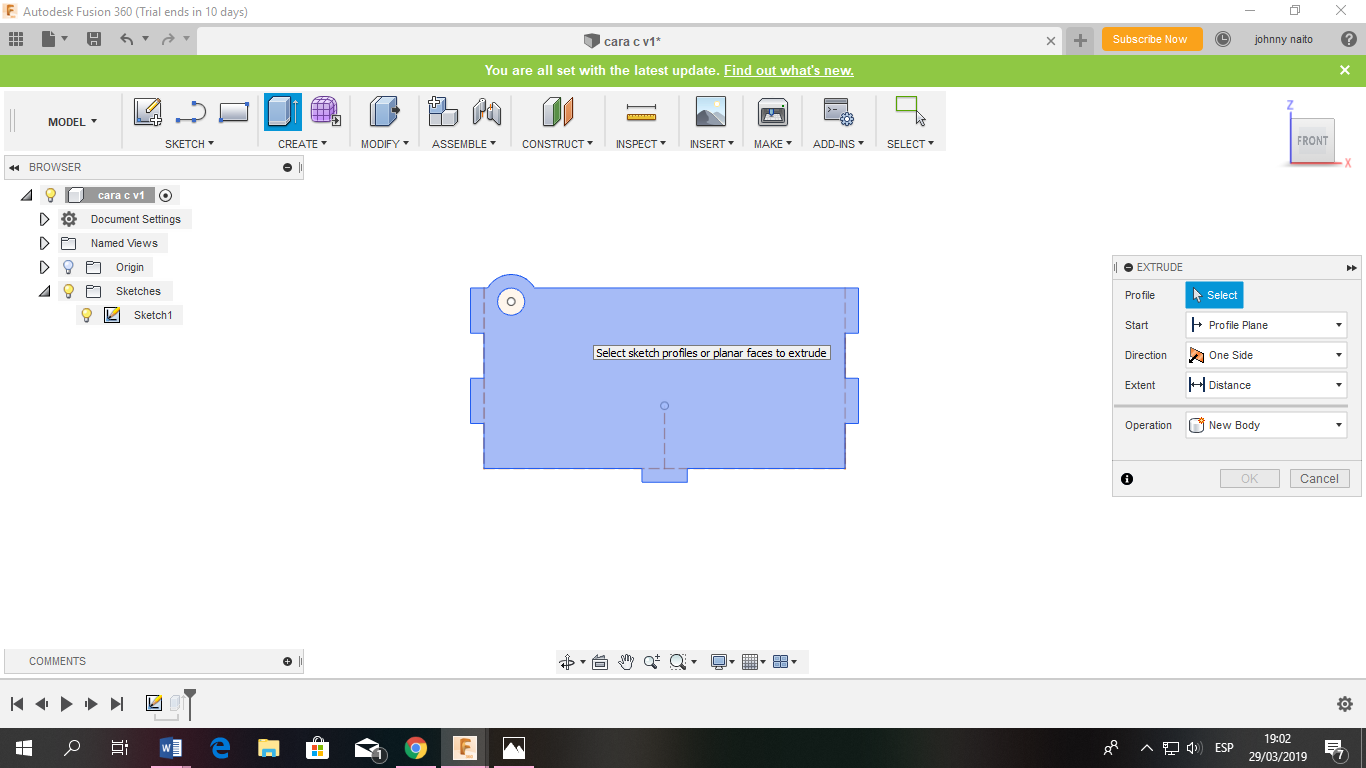Click the Orbit navigation icon
This screenshot has height=768, width=1366.
click(567, 662)
